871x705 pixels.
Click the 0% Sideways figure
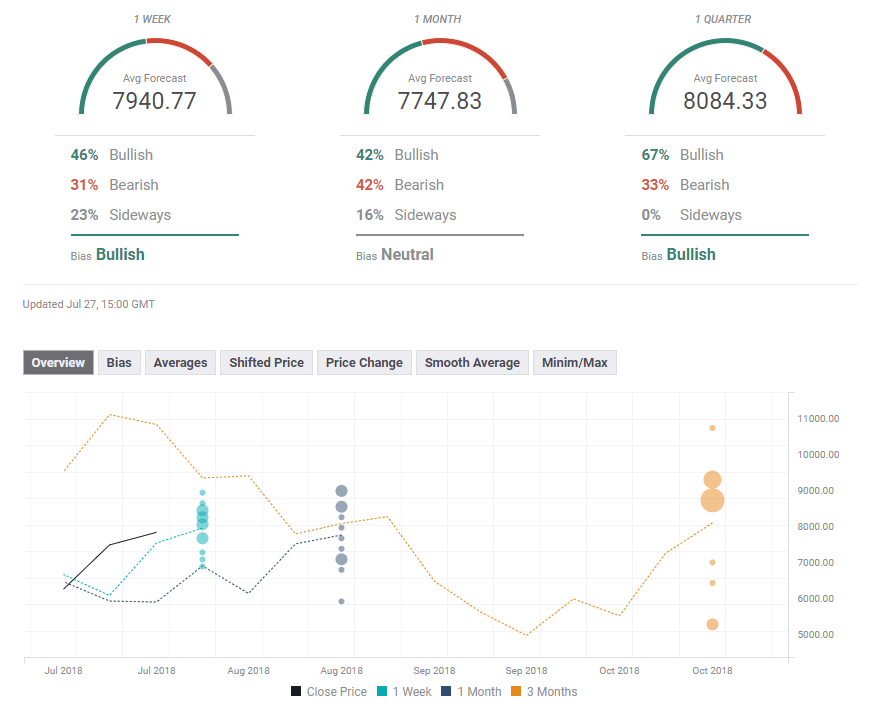click(651, 215)
